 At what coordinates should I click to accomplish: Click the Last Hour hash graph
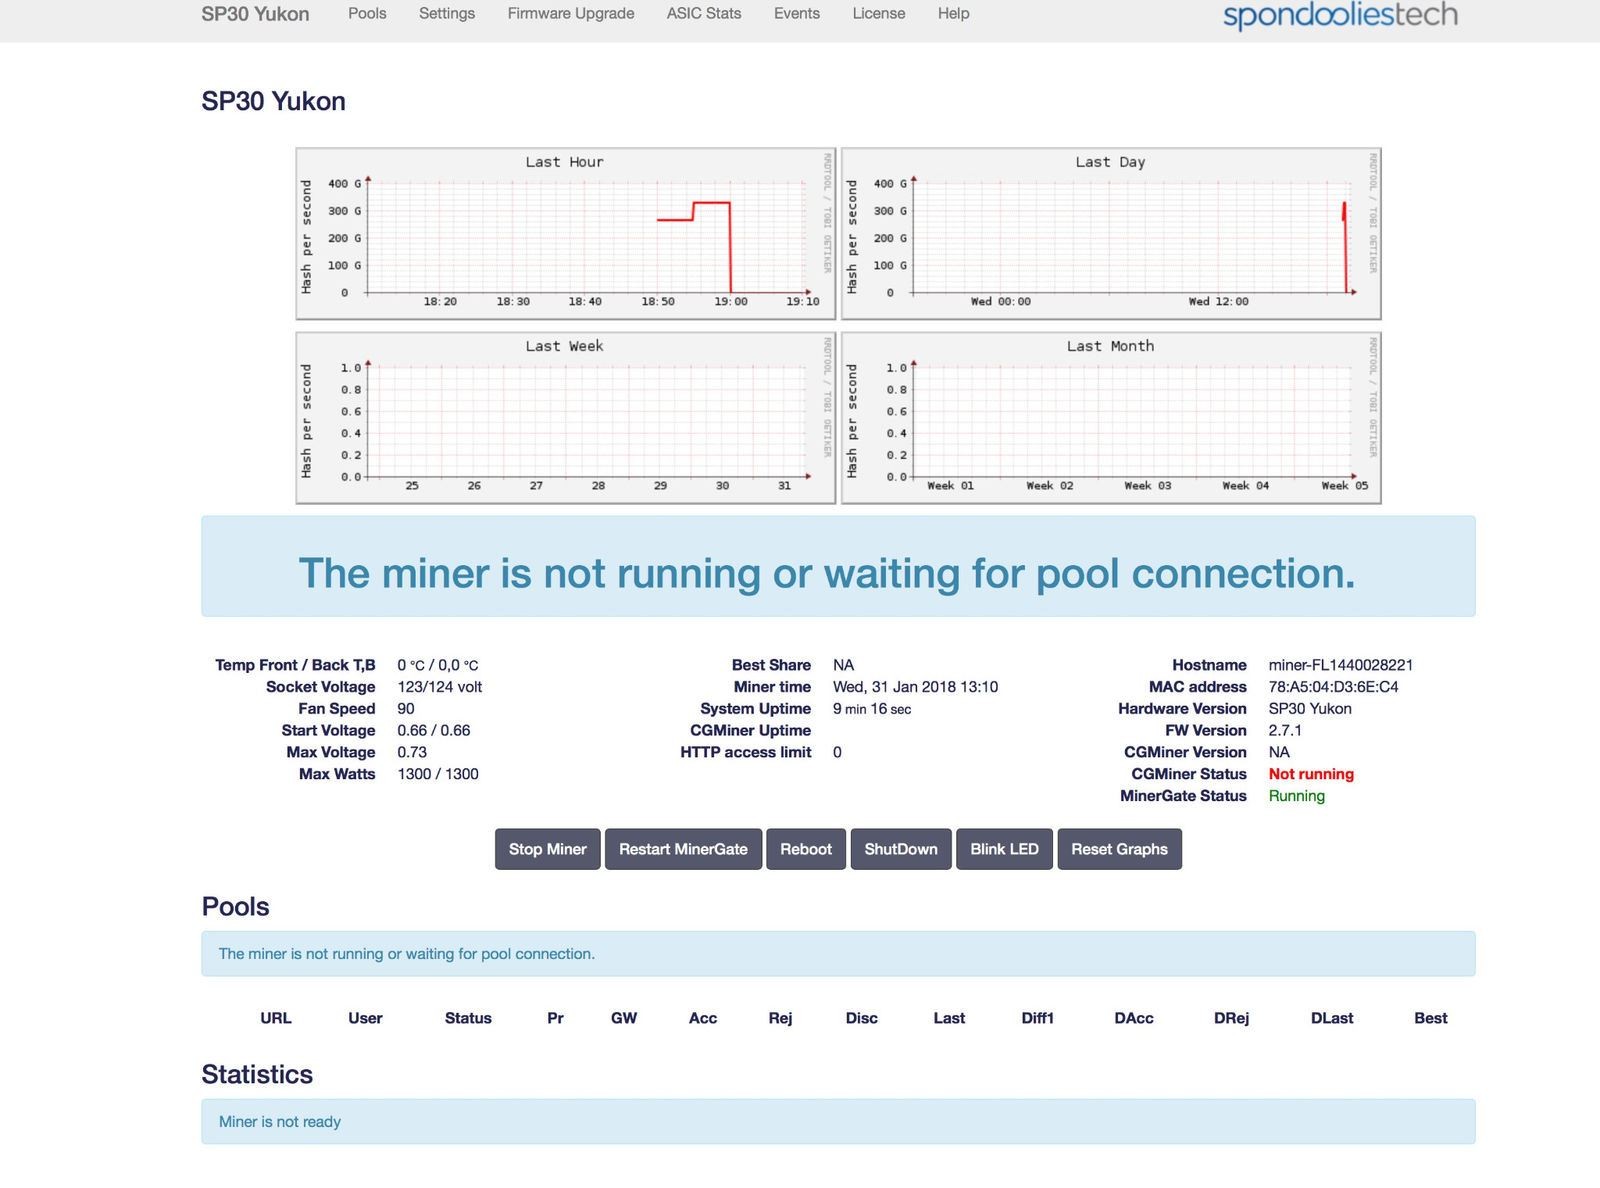[566, 234]
